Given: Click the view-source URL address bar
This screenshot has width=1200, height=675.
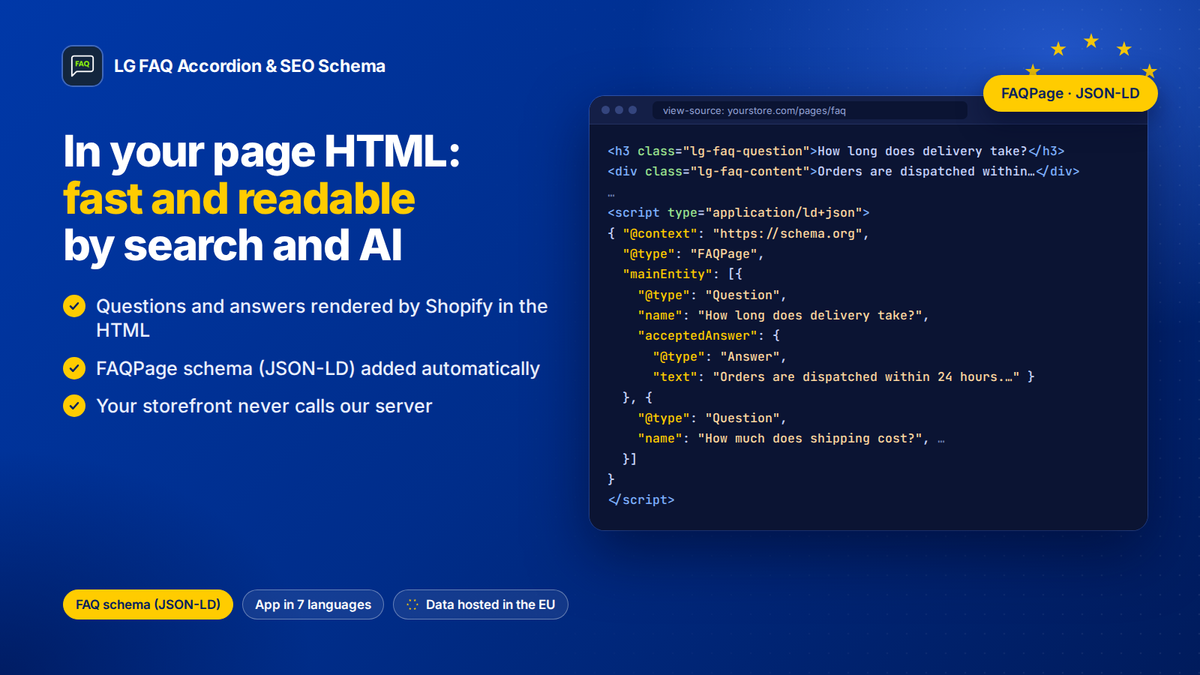Looking at the screenshot, I should click(x=809, y=111).
